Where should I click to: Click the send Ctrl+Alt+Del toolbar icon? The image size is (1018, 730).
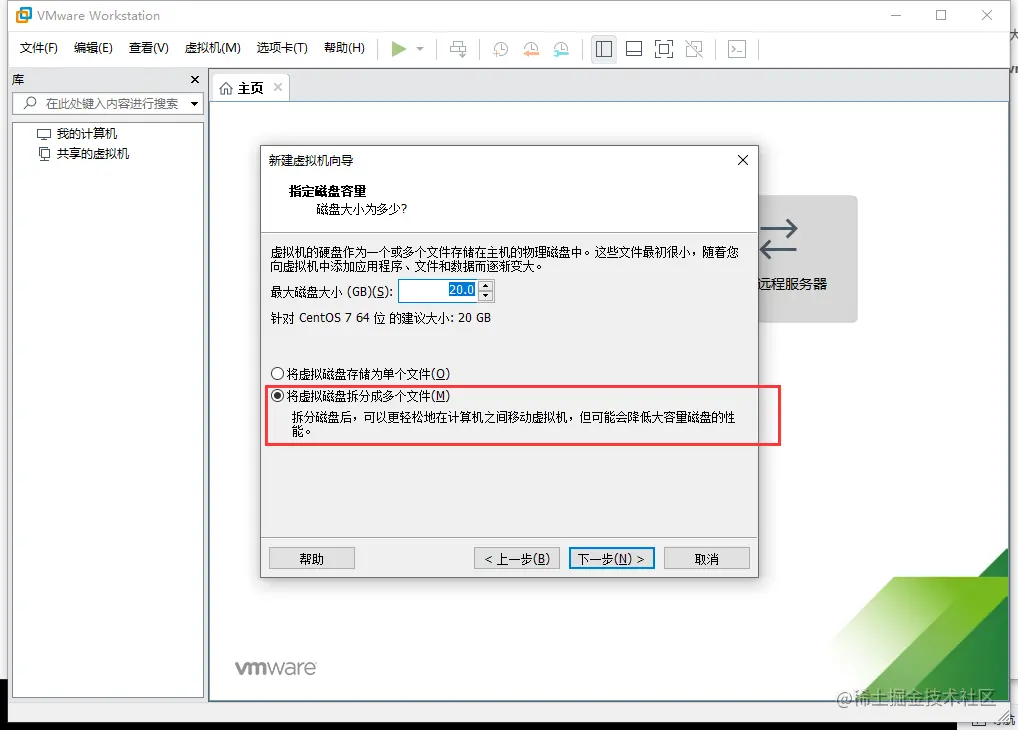click(458, 49)
